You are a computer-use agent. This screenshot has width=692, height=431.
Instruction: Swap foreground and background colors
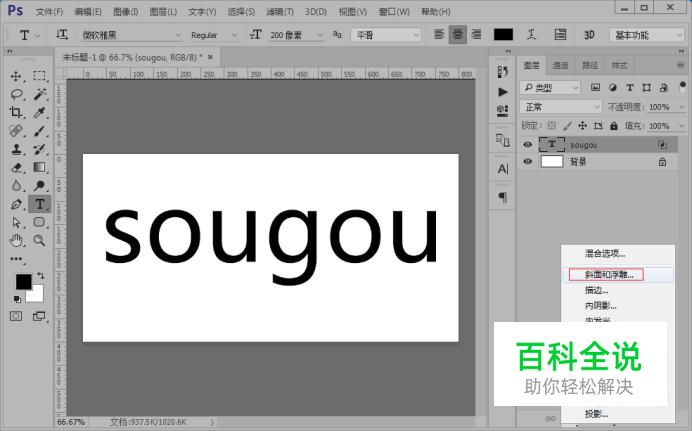[x=41, y=275]
